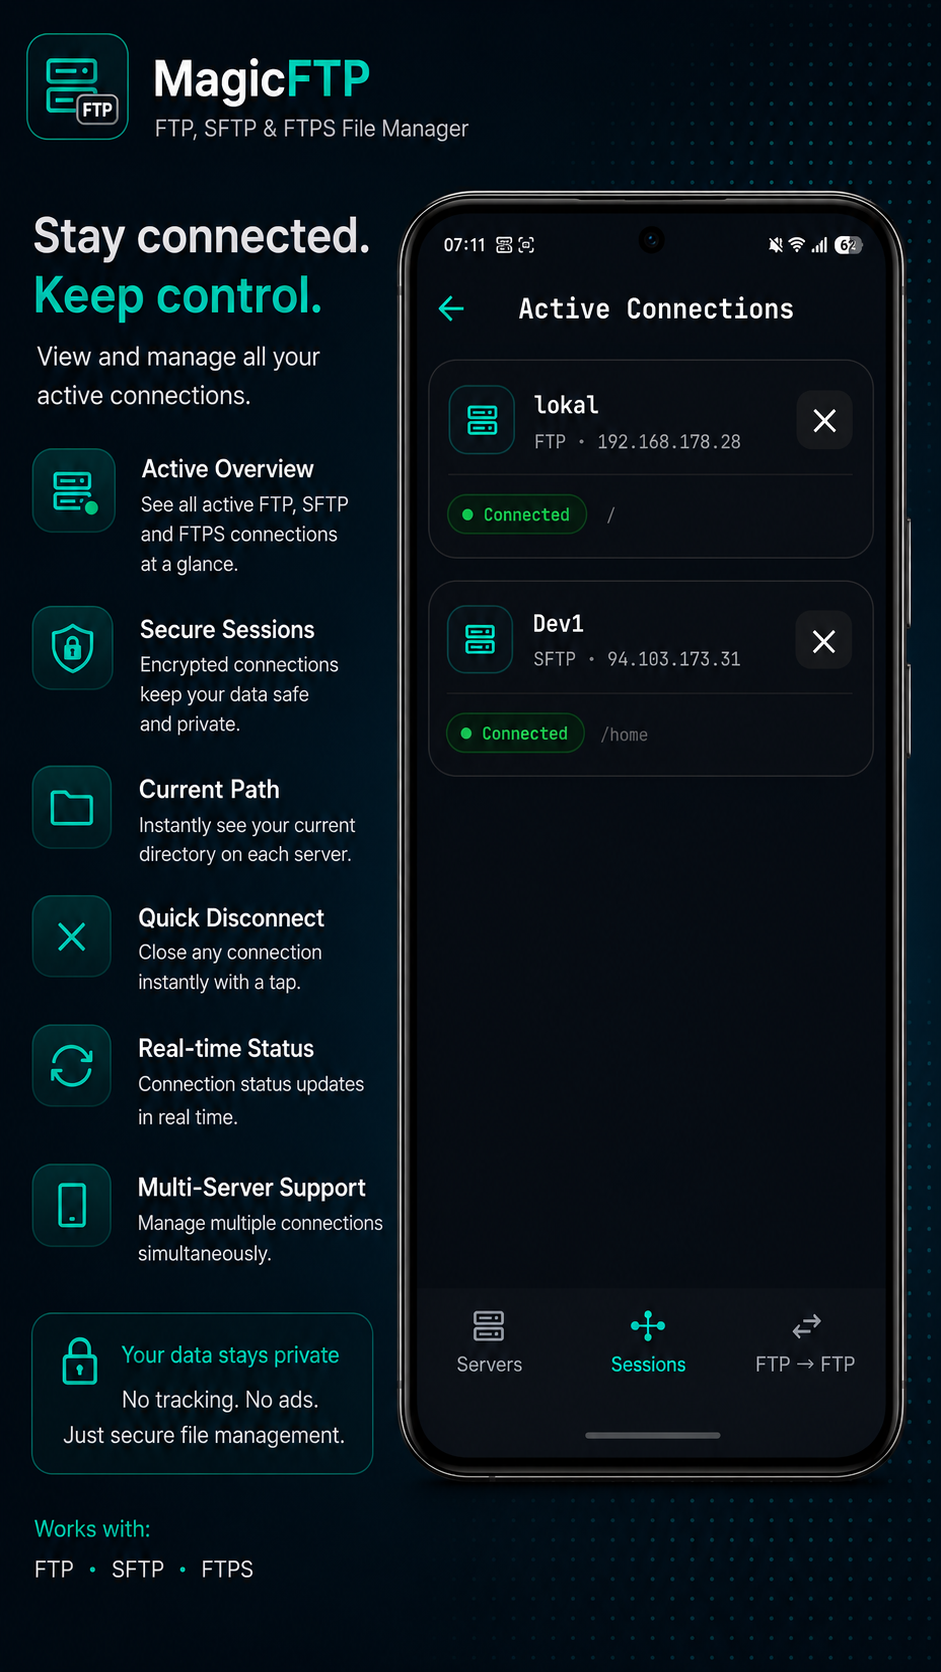Click 'FTP, SFTP & FTPS File Manager' subtitle
941x1672 pixels.
312,128
